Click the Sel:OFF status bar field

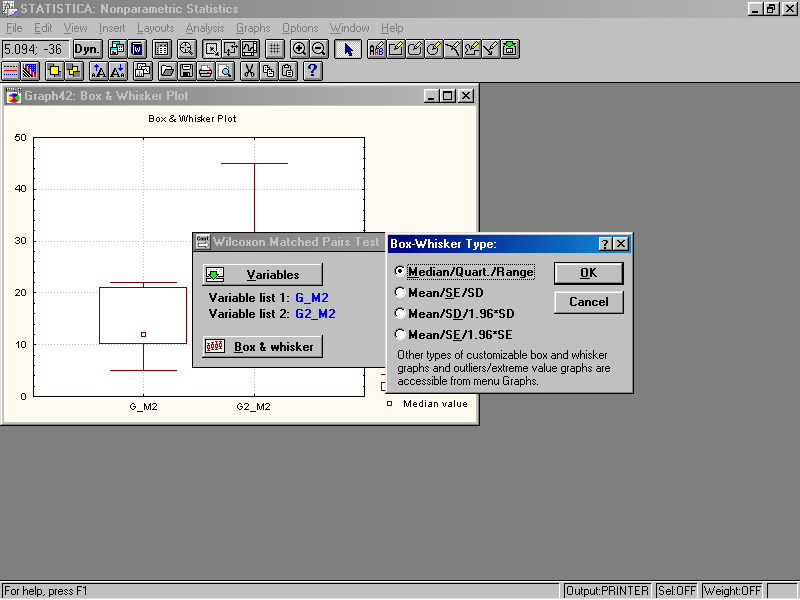pyautogui.click(x=676, y=591)
